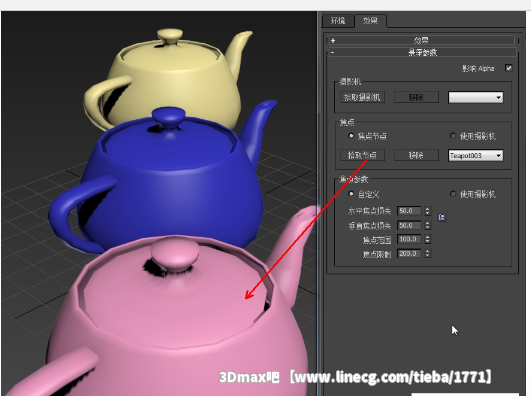Click 移除 button in the 摄影机 group
The image size is (531, 396).
coord(416,98)
